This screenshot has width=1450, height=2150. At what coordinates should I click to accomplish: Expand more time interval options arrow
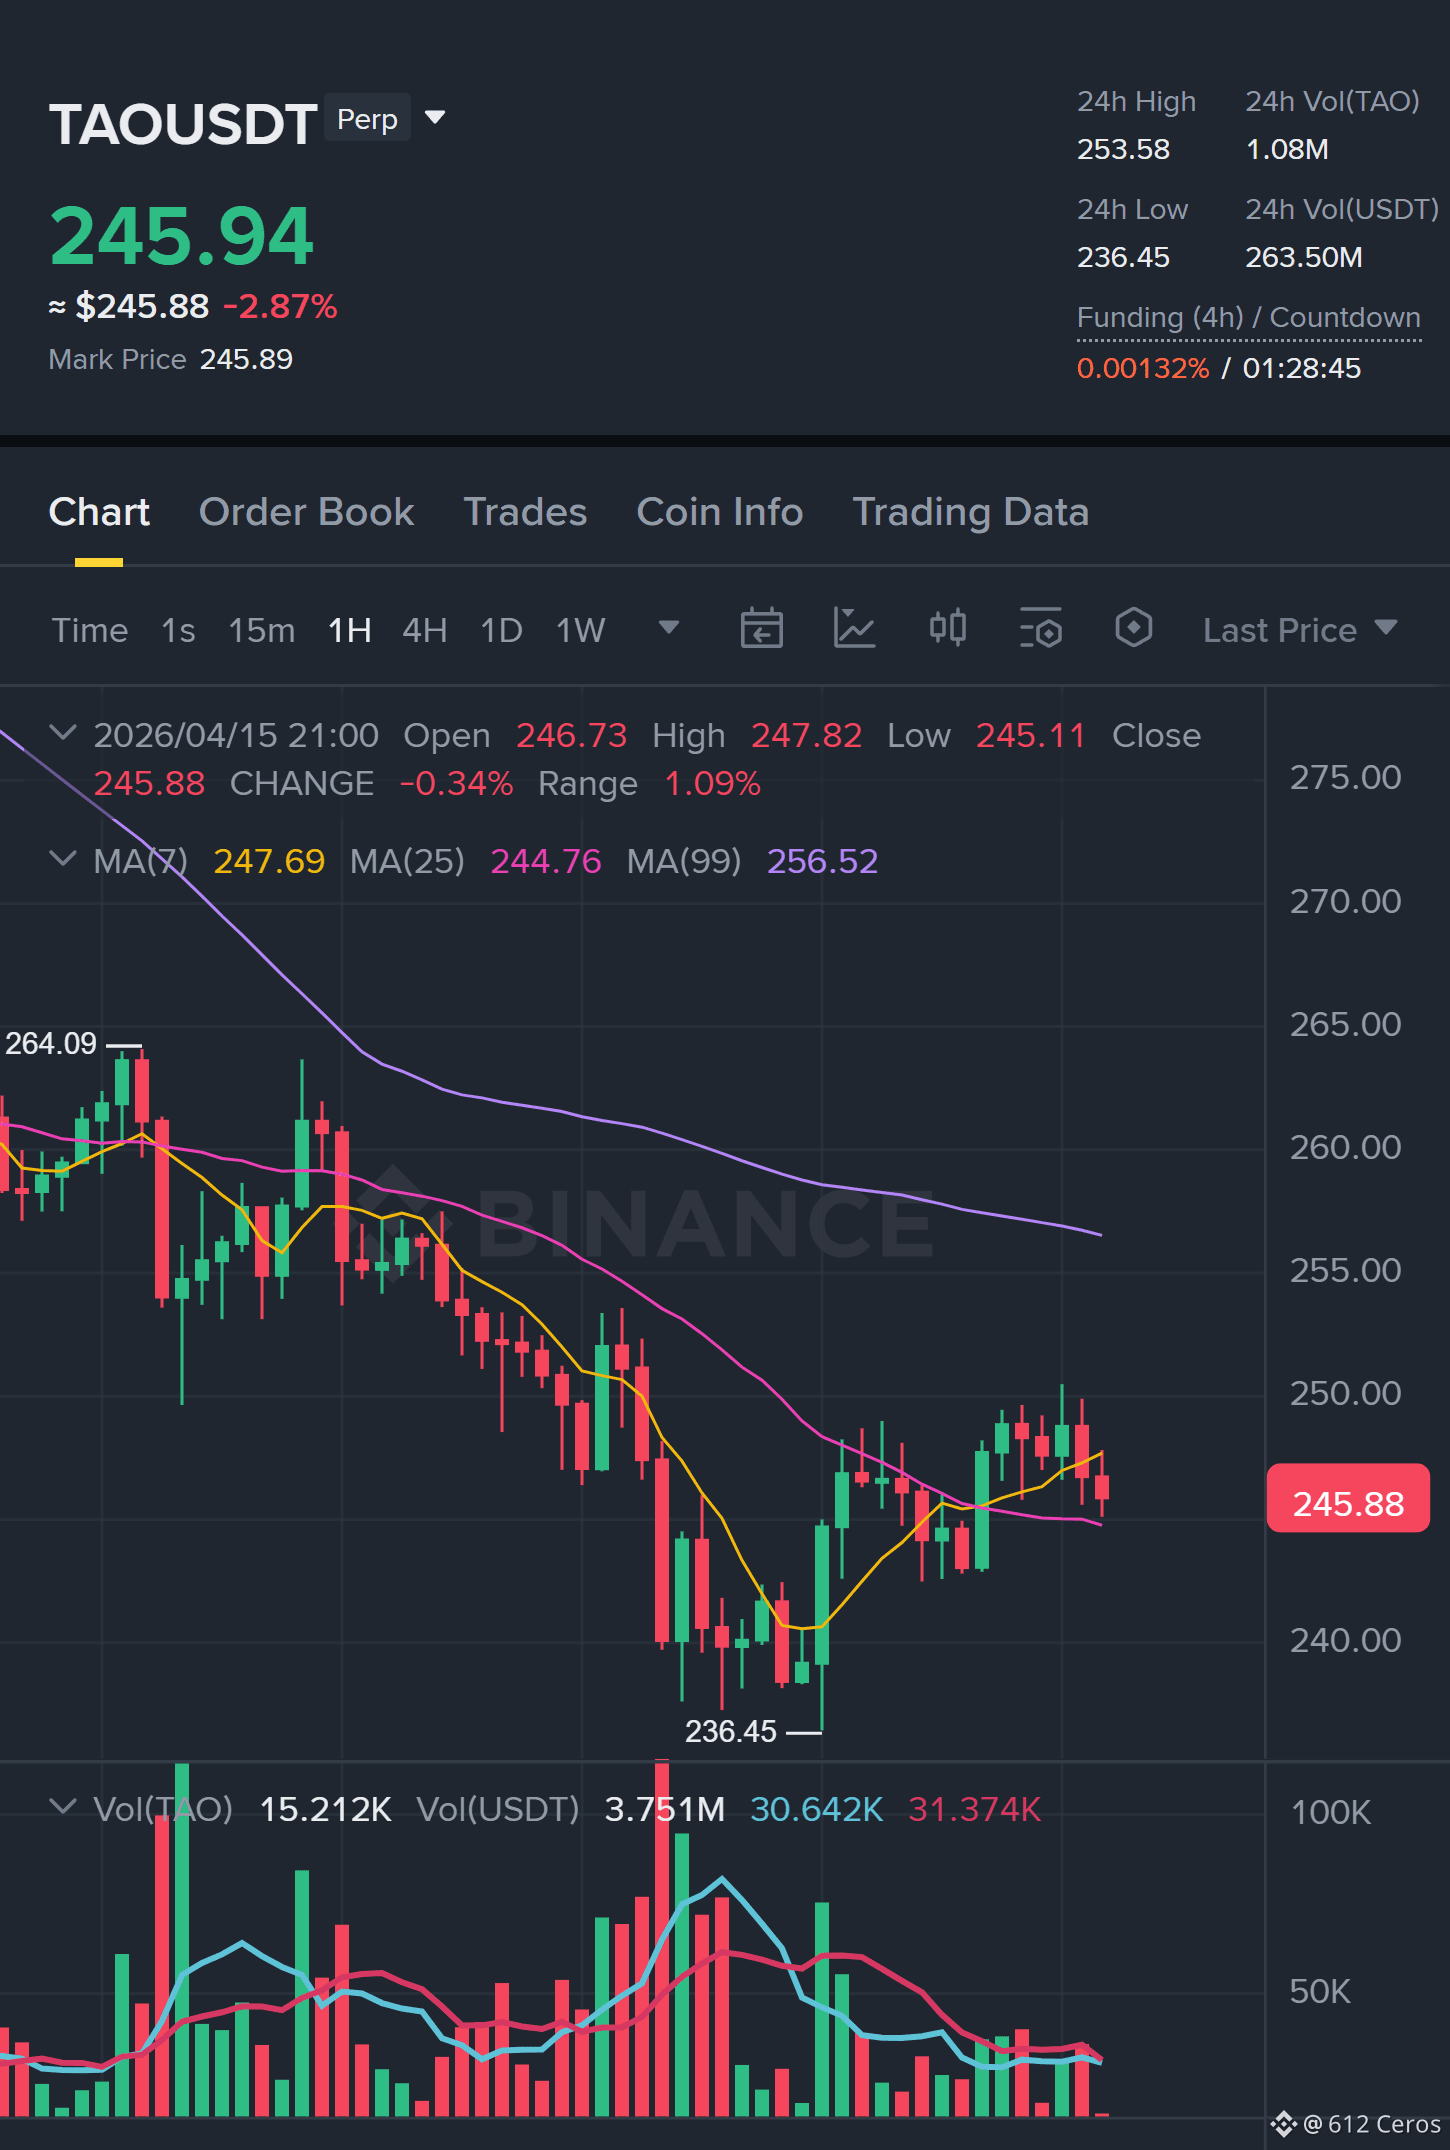[x=669, y=628]
